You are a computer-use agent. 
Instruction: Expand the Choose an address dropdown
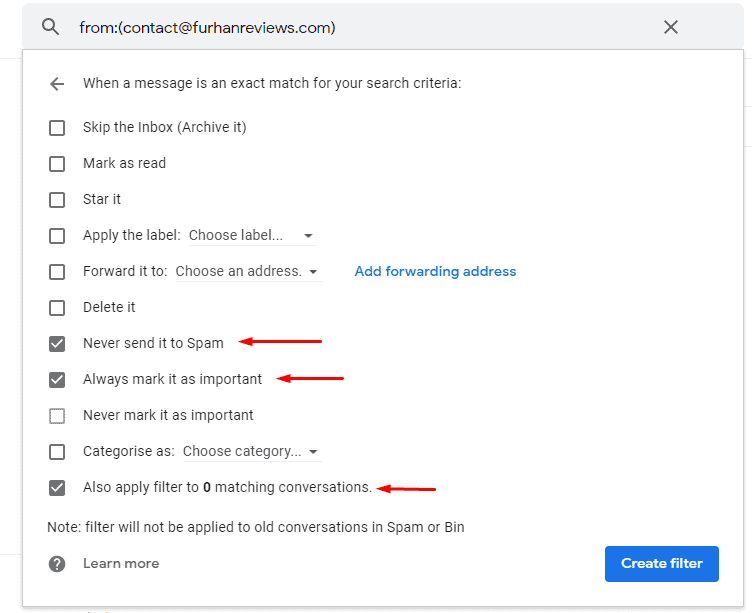tap(247, 272)
